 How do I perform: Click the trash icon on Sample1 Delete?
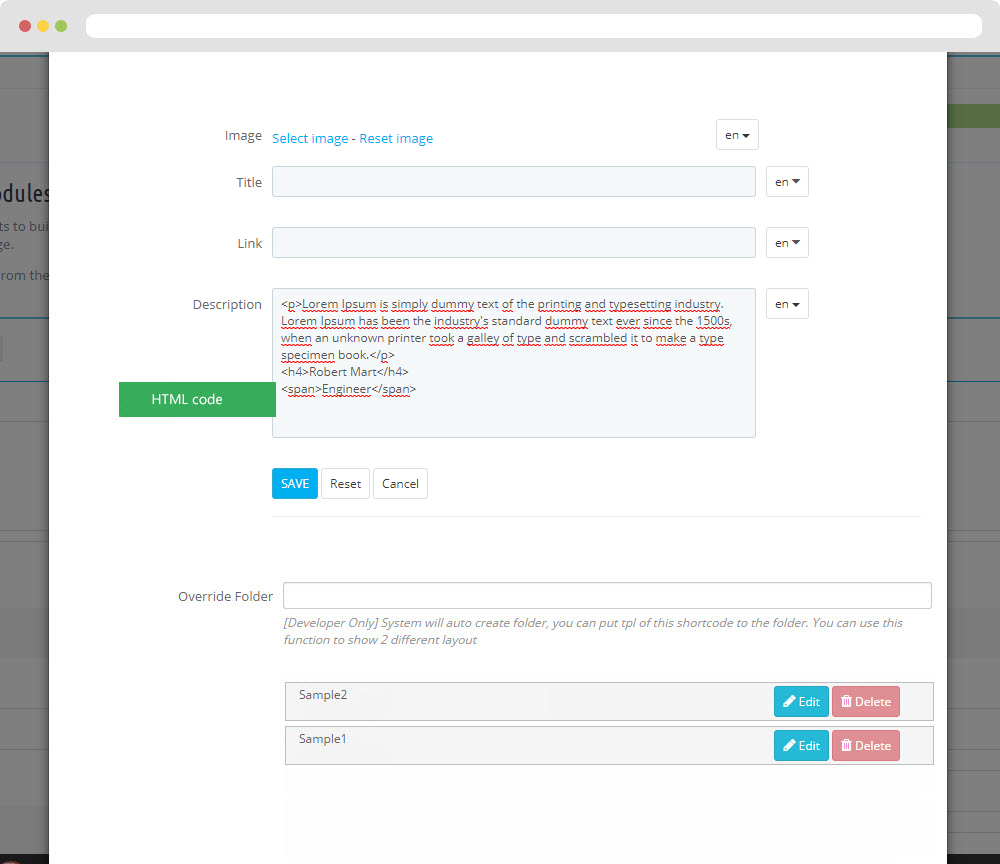tap(846, 746)
